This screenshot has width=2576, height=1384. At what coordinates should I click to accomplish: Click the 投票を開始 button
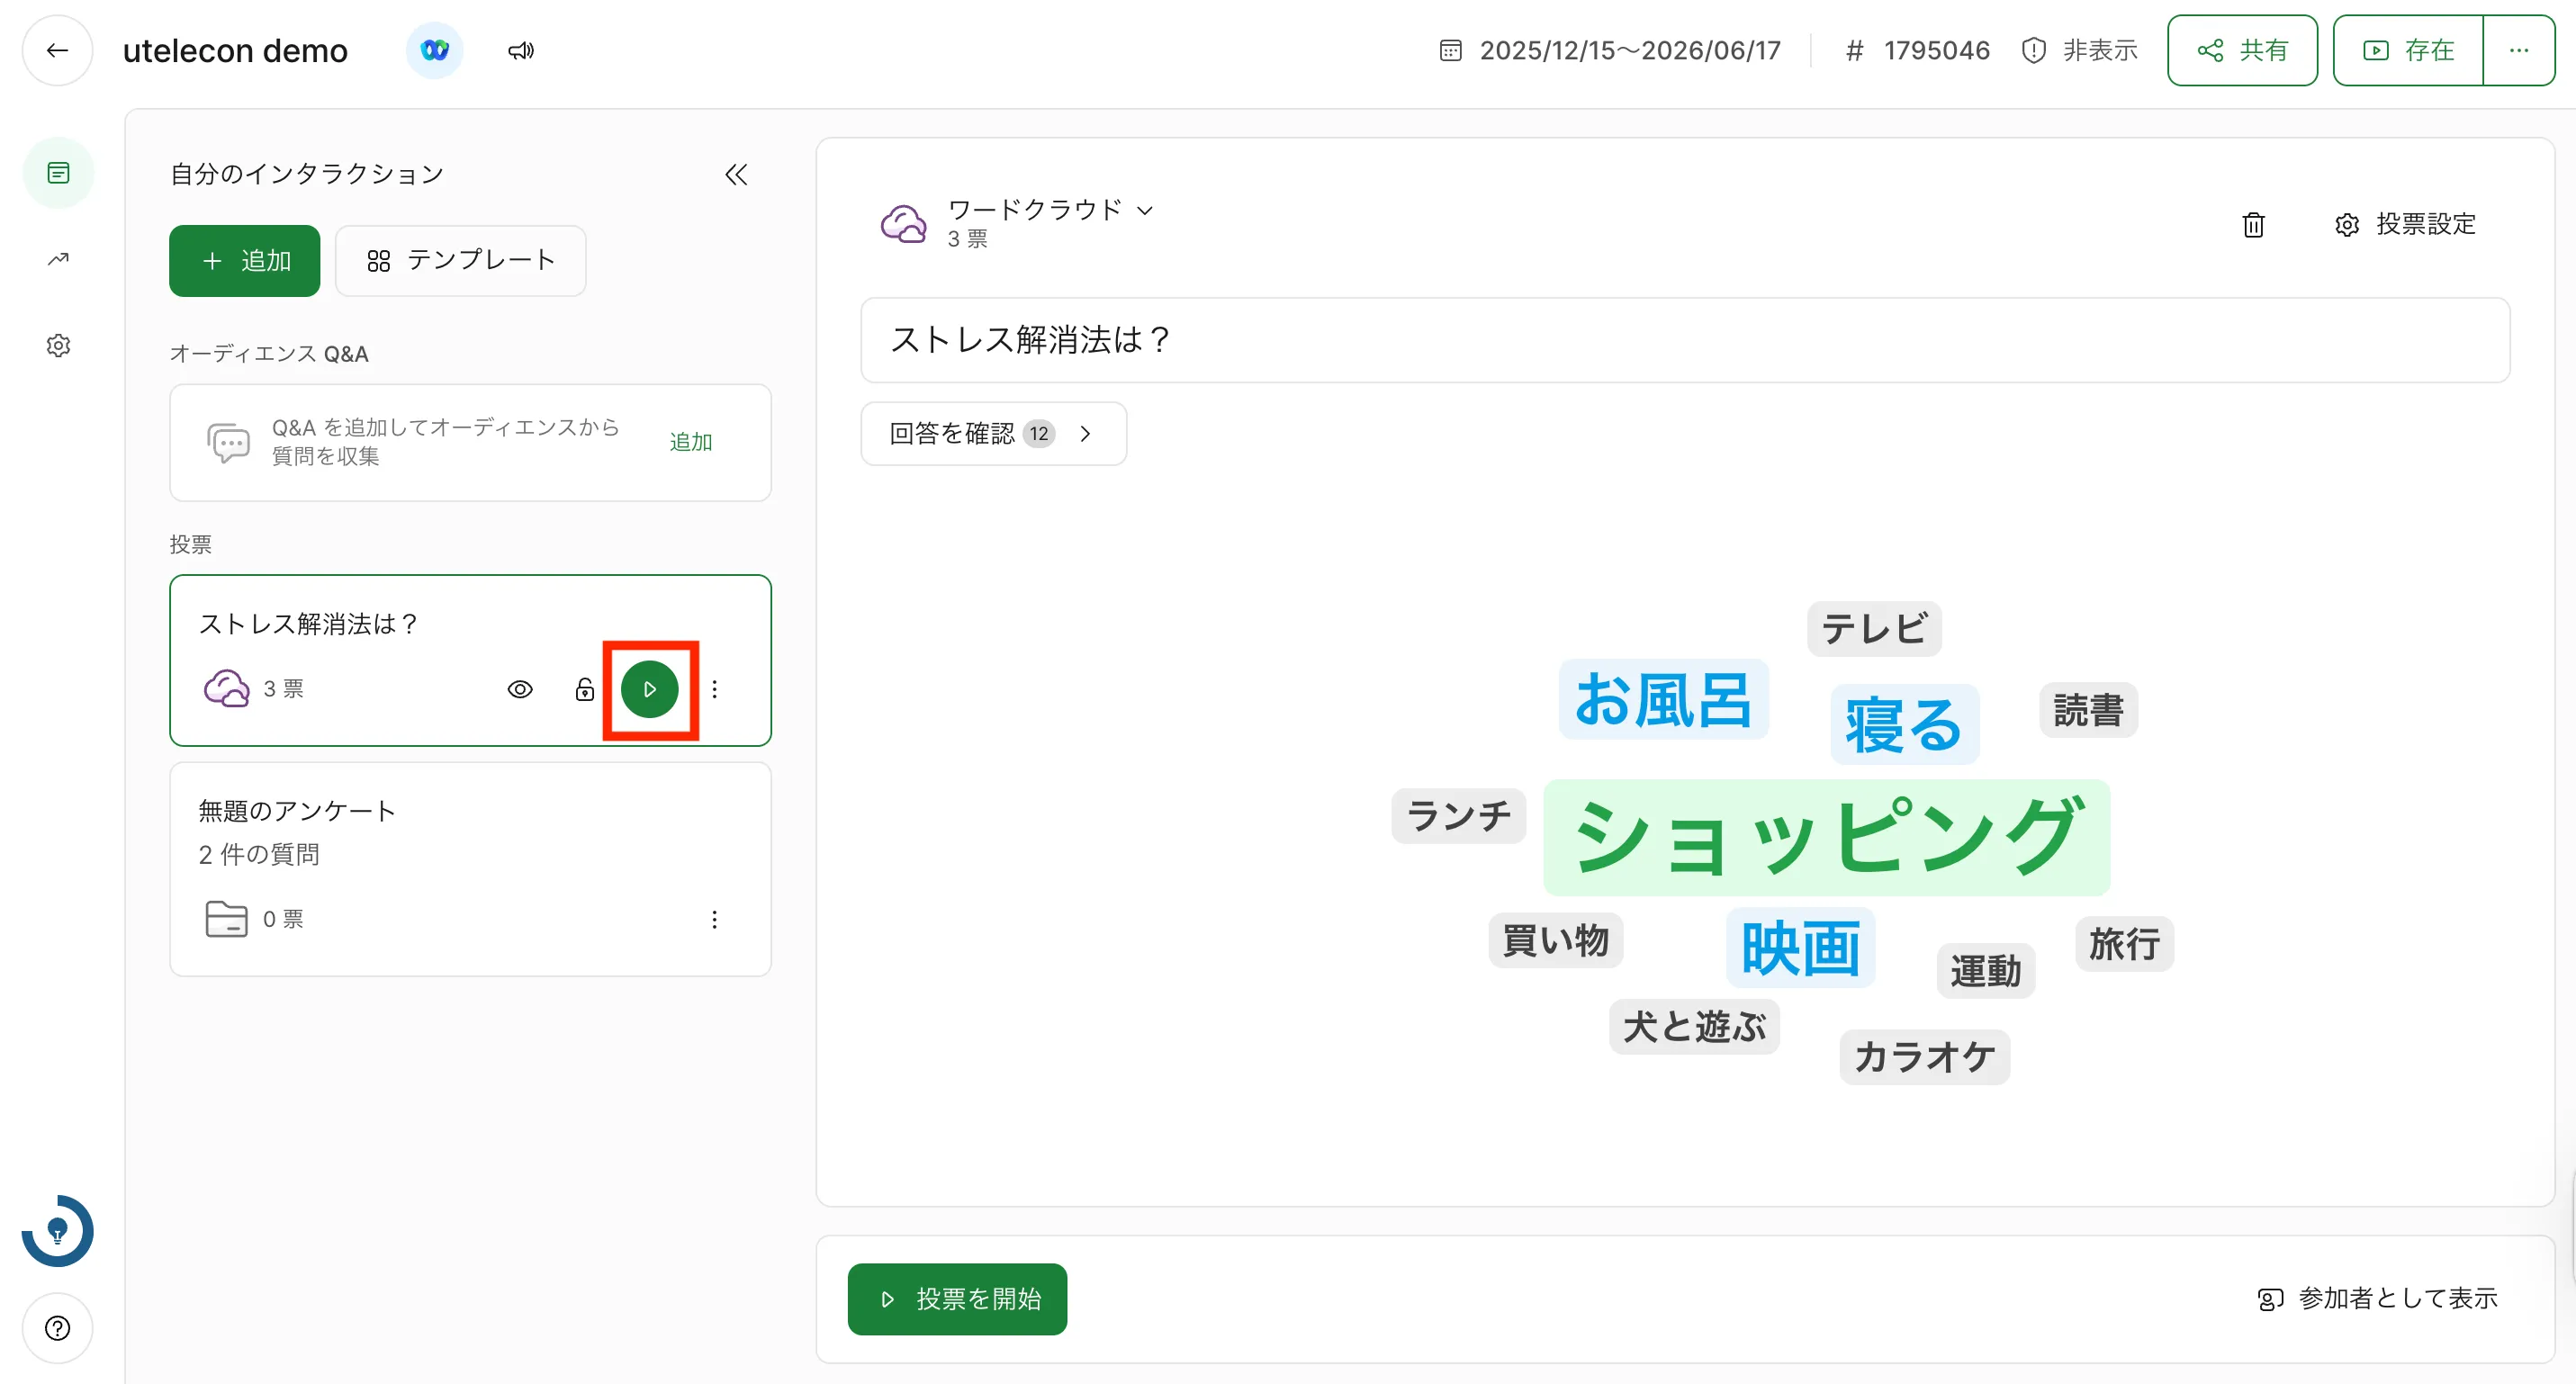tap(957, 1298)
